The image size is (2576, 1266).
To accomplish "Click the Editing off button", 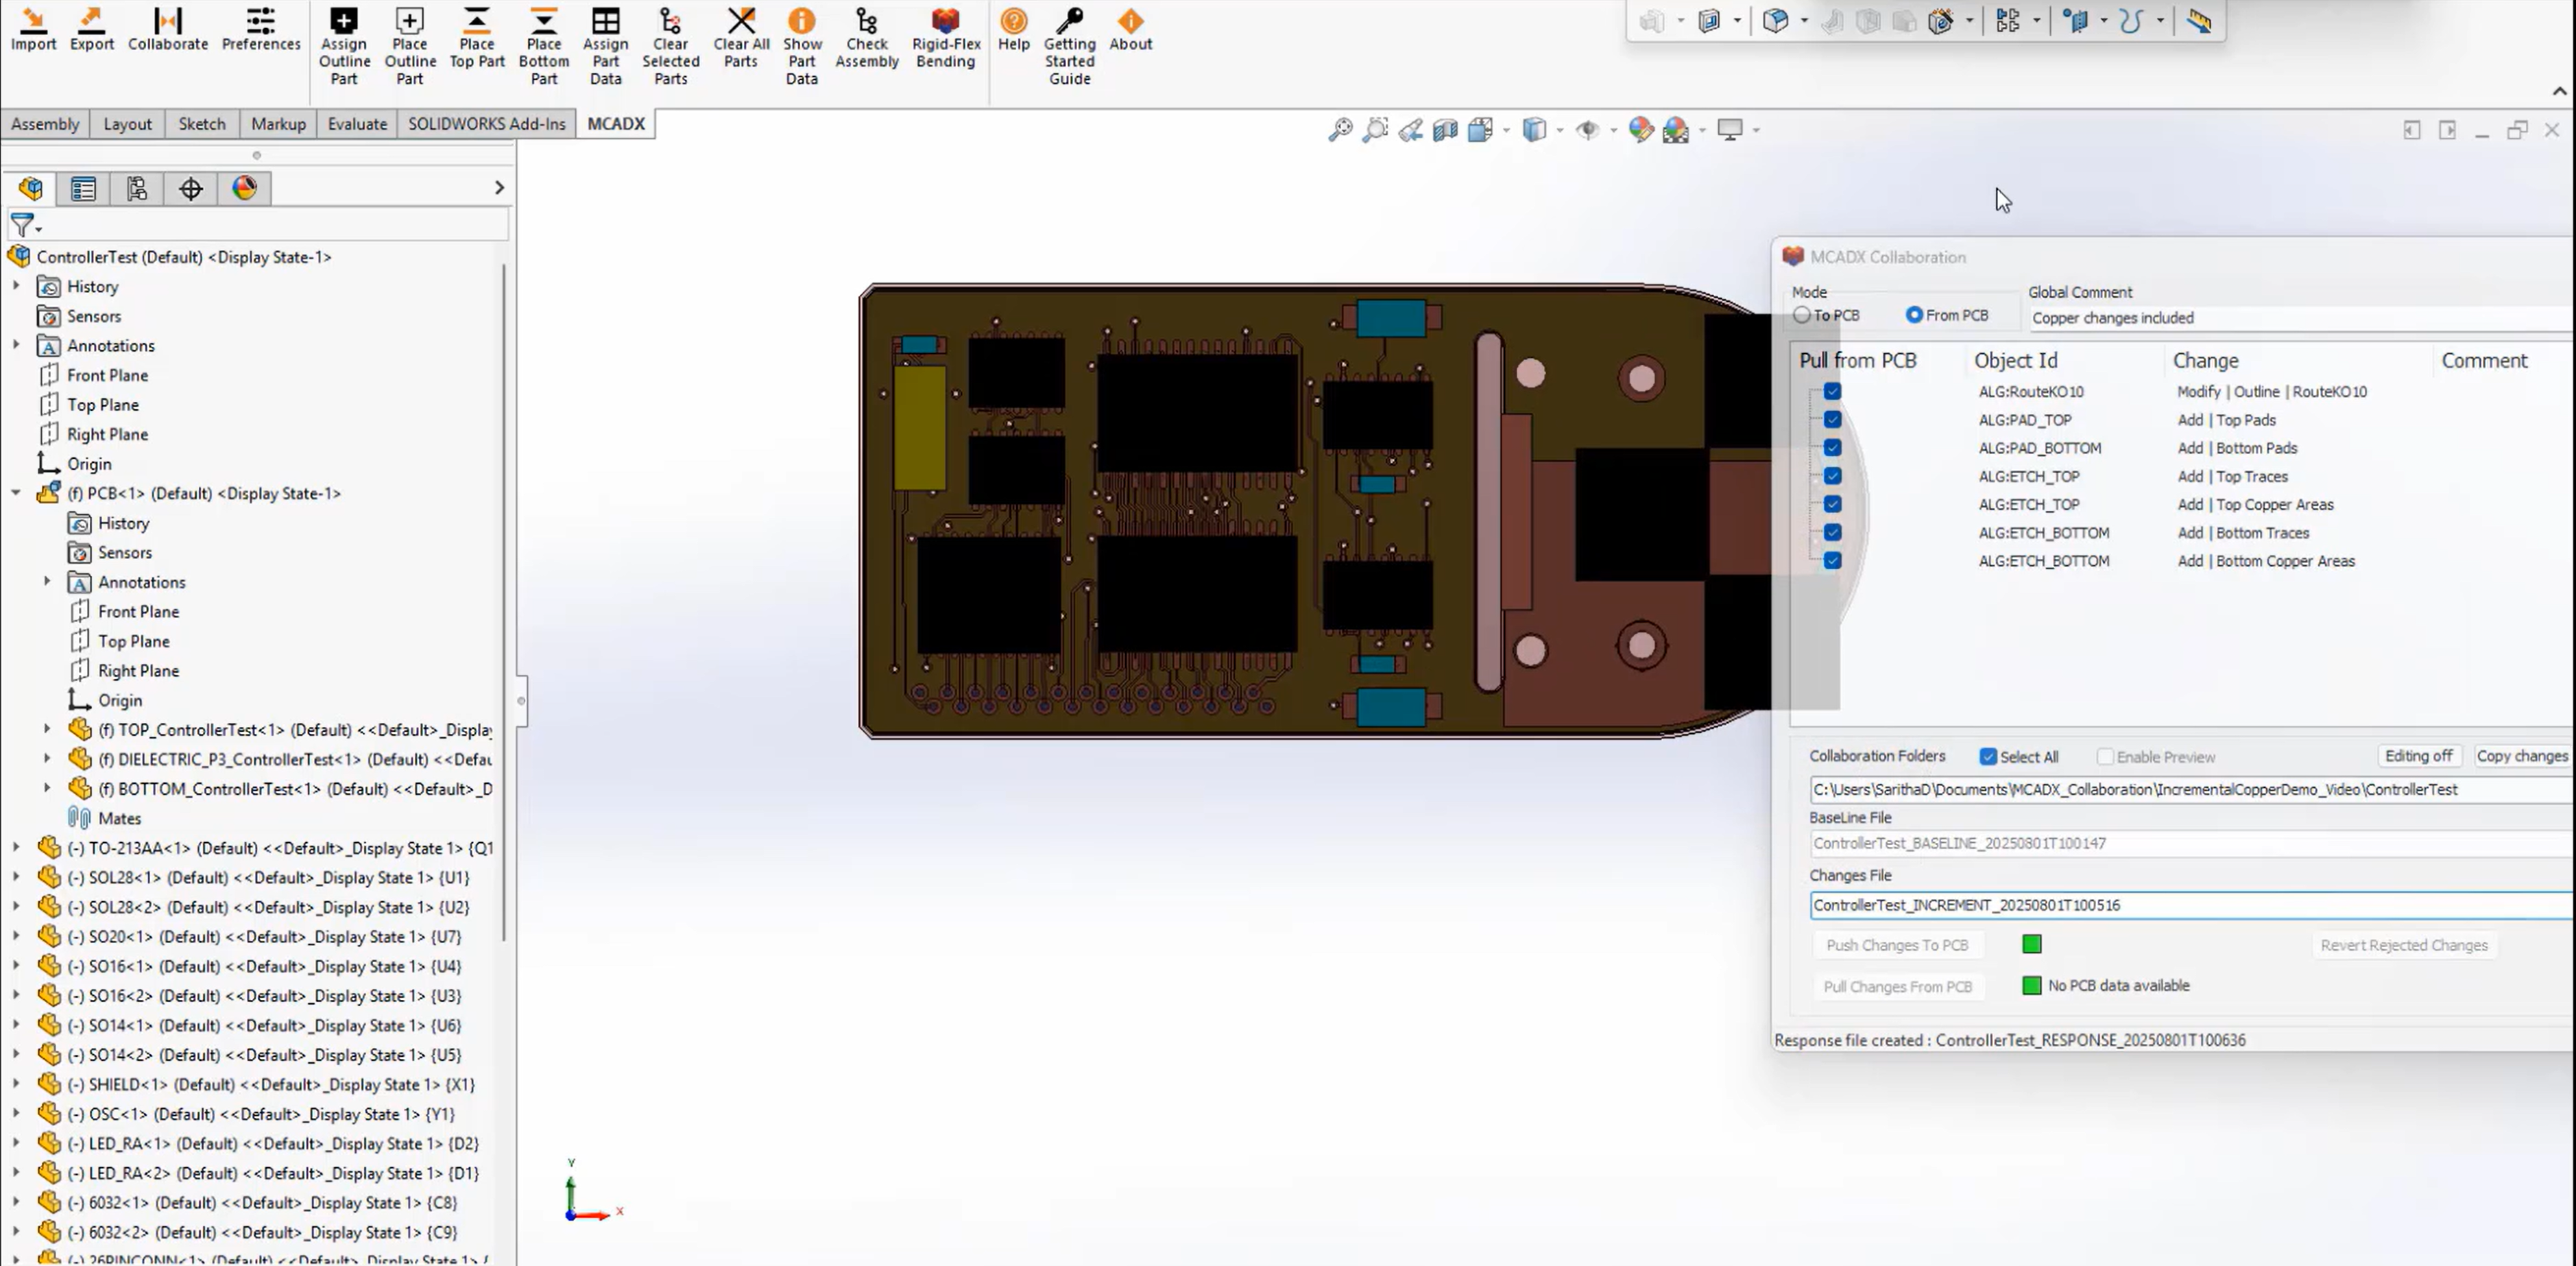I will tap(2418, 756).
